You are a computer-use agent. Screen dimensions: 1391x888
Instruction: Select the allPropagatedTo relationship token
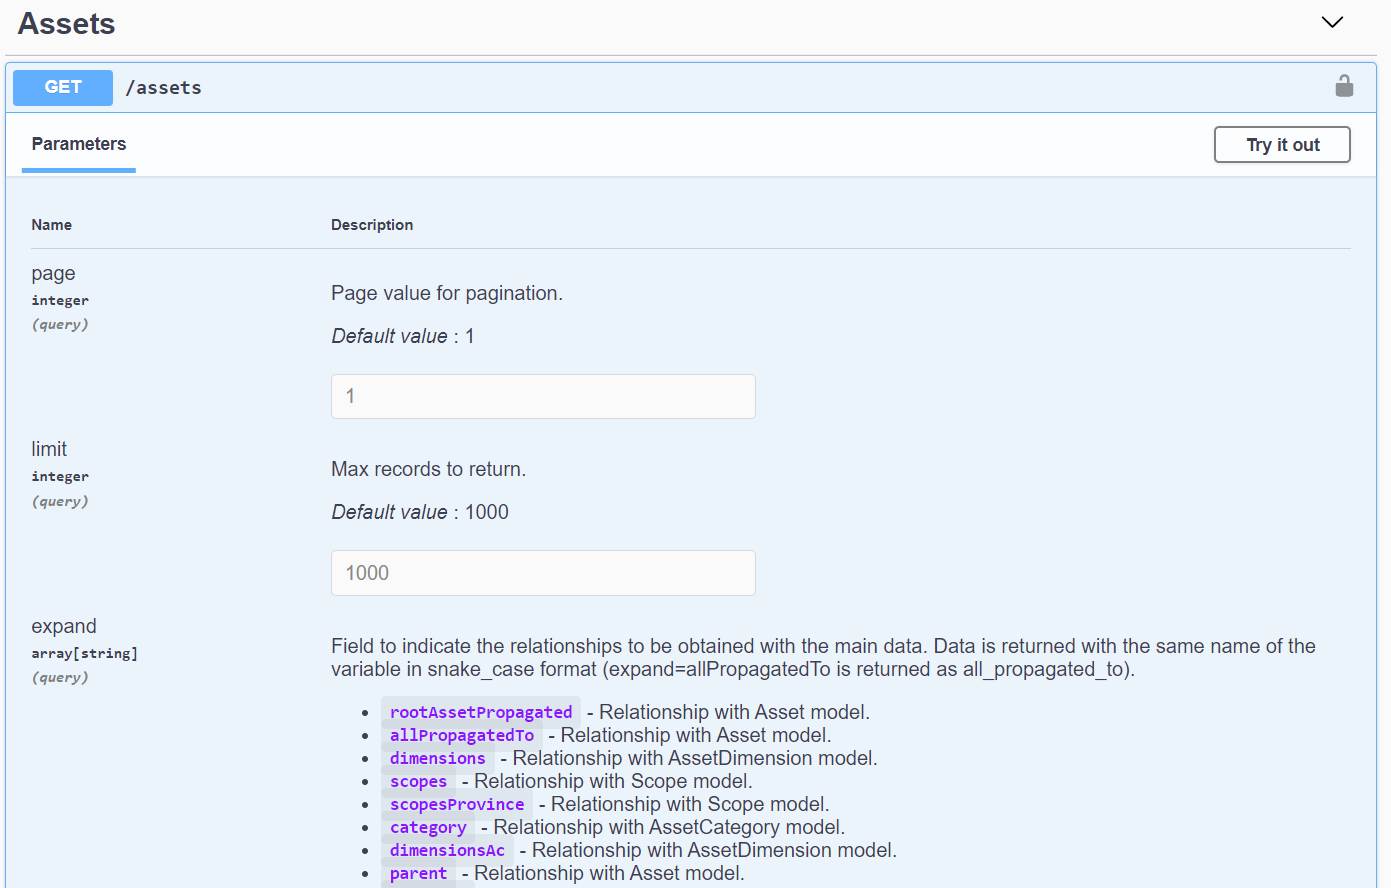coord(461,734)
